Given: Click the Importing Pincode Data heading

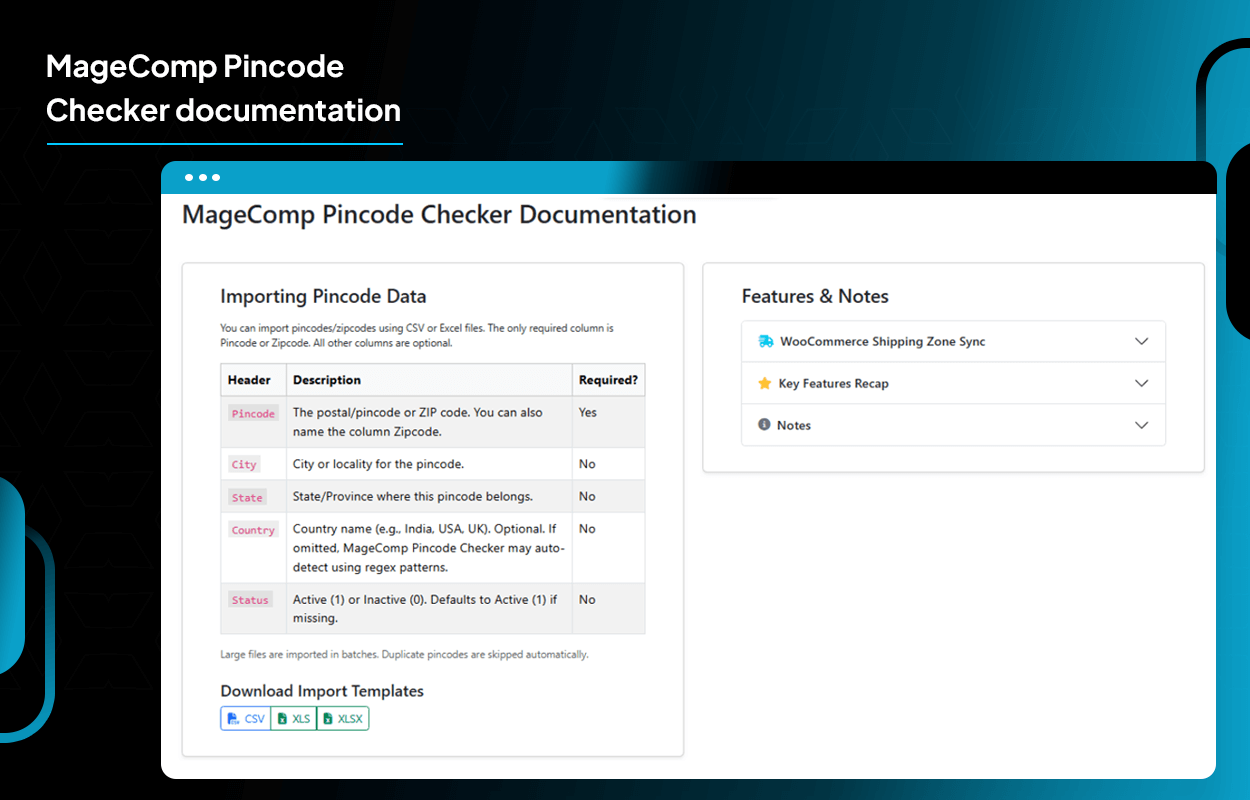Looking at the screenshot, I should click(x=323, y=296).
